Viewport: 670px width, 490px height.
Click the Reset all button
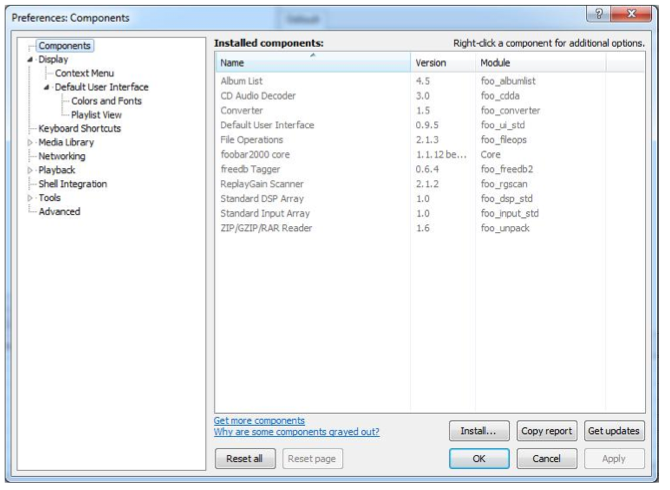point(245,459)
